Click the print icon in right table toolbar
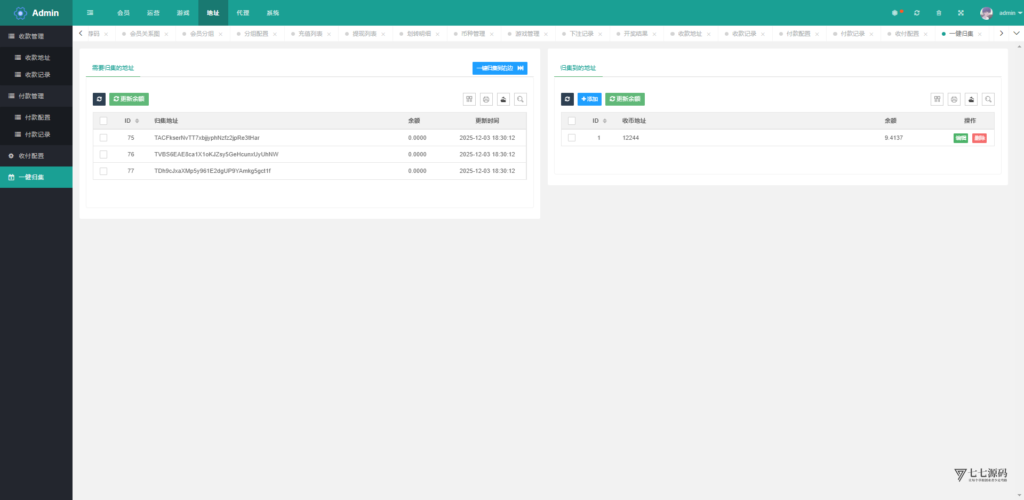 click(954, 99)
